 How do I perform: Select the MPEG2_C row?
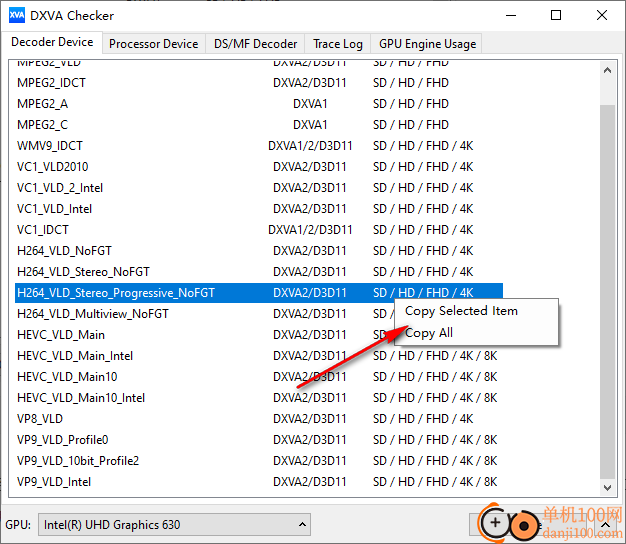[x=259, y=125]
